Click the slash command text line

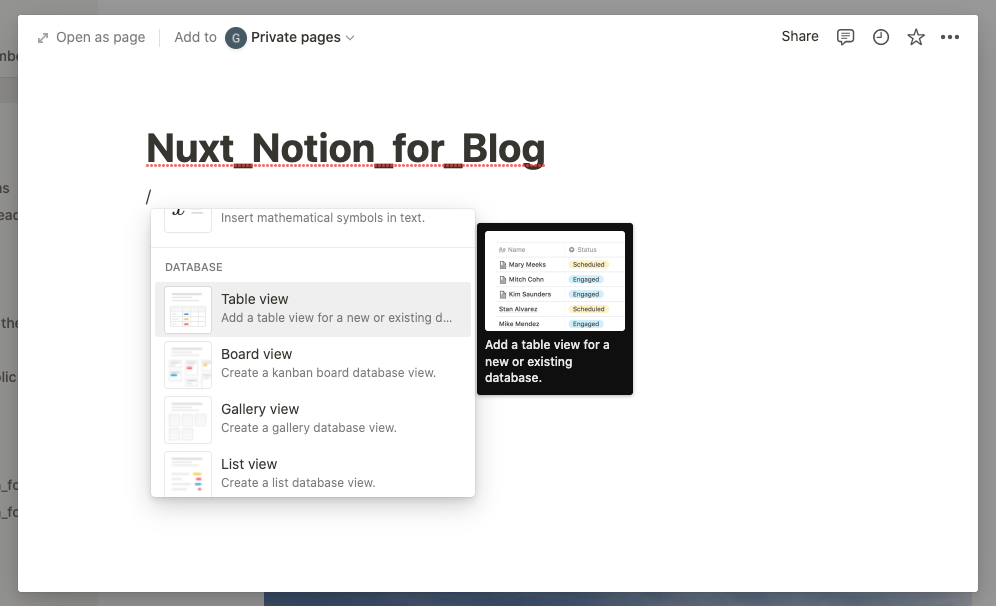point(149,197)
